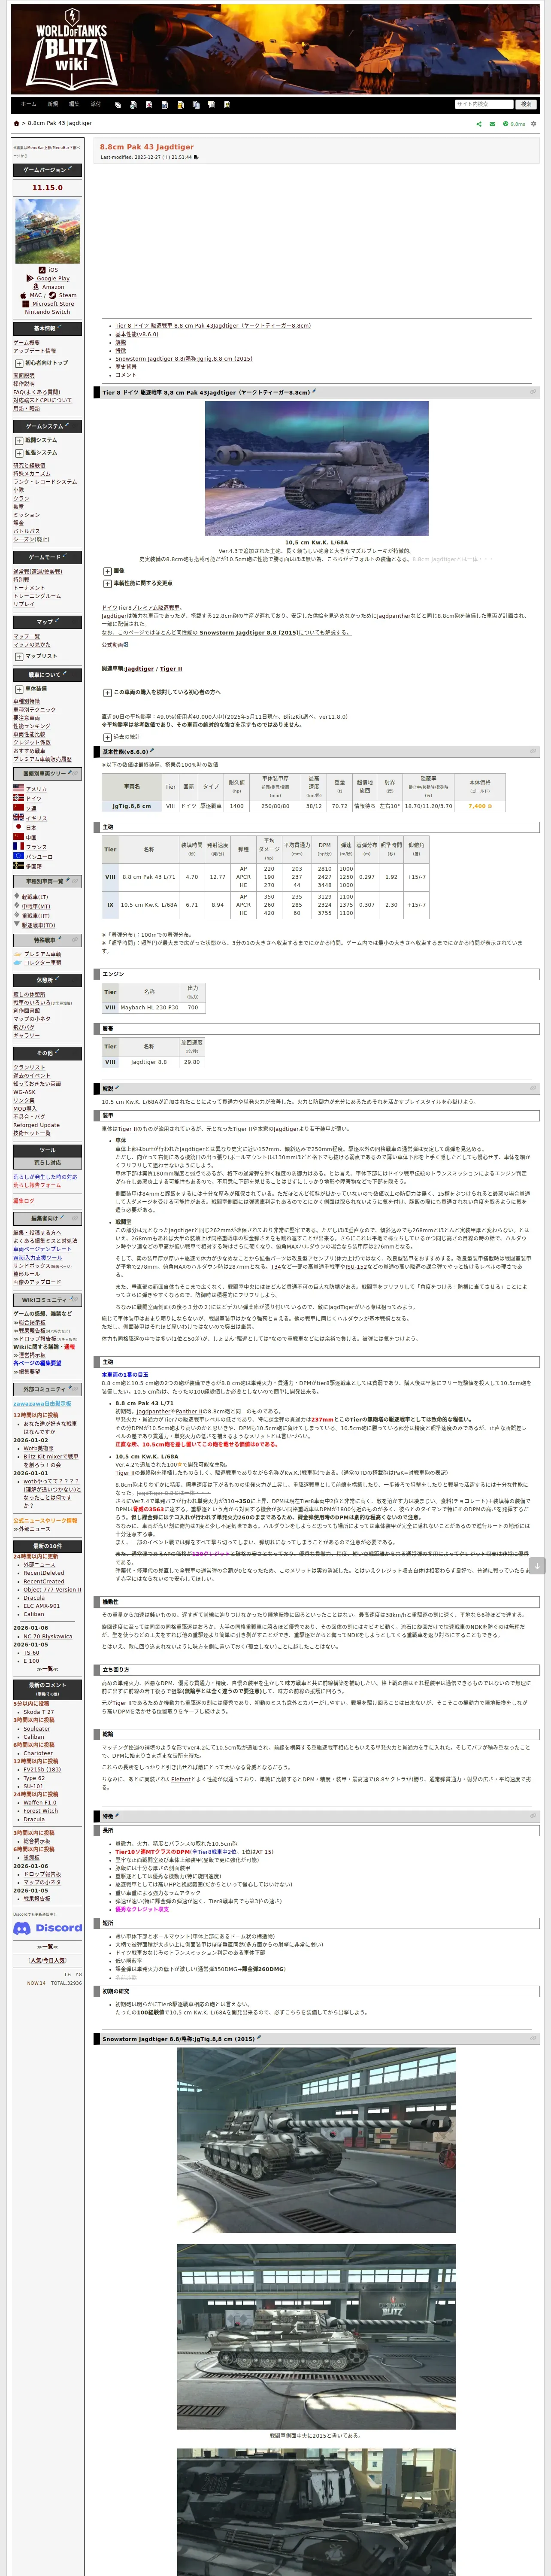Viewport: 551px width, 2576px height.
Task: Expand 戦闘システム in the sidebar
Action: point(19,440)
